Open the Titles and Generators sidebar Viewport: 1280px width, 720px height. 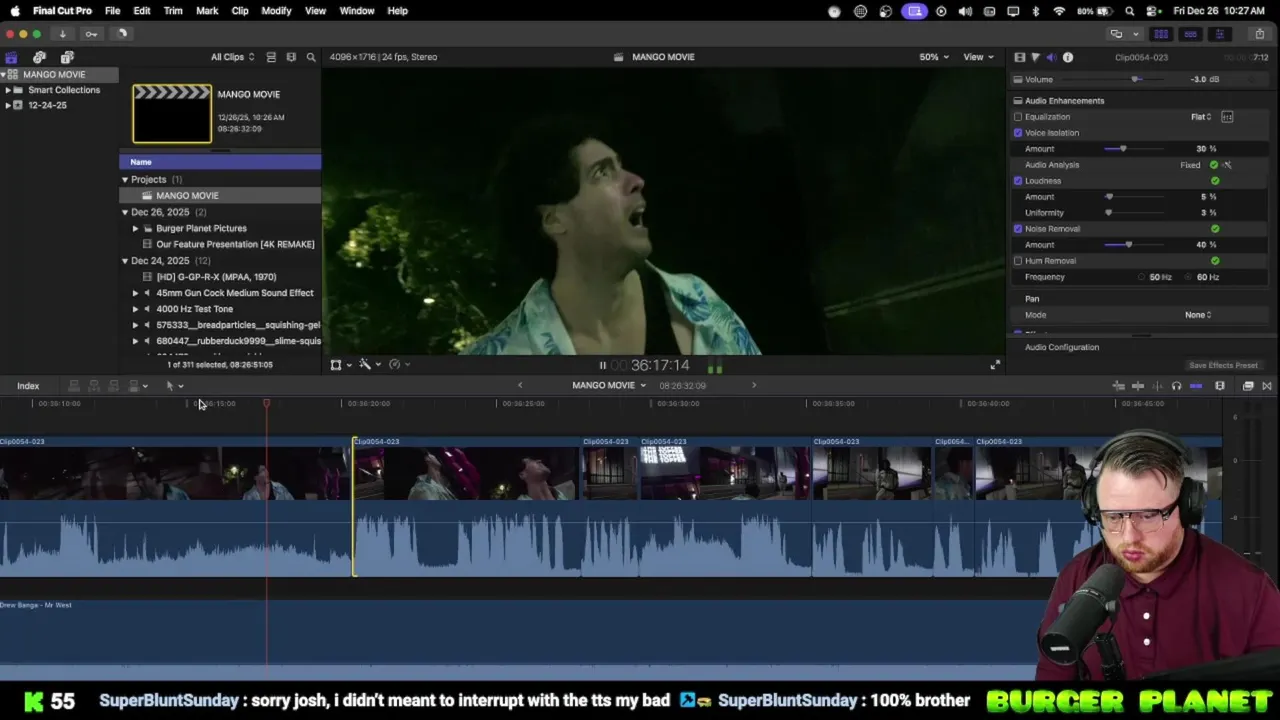(x=67, y=57)
